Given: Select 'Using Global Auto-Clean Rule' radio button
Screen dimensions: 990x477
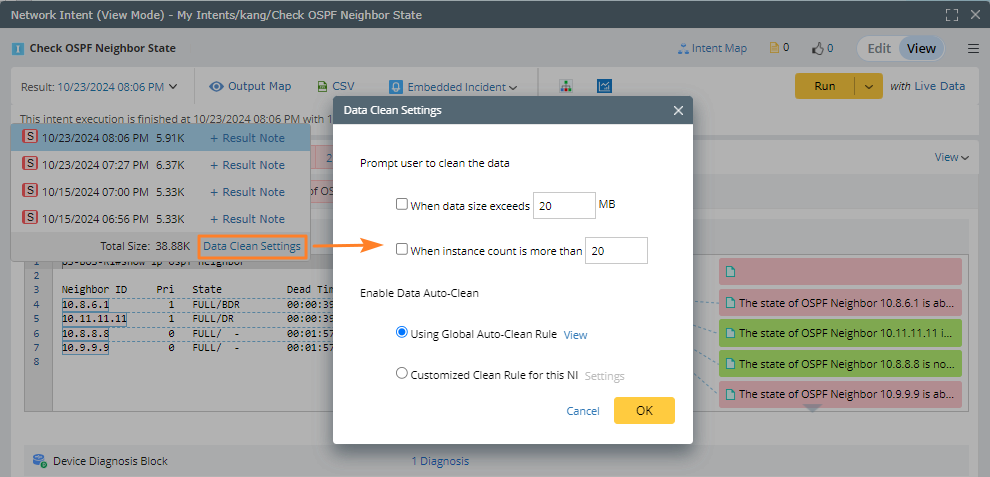Looking at the screenshot, I should pyautogui.click(x=402, y=333).
